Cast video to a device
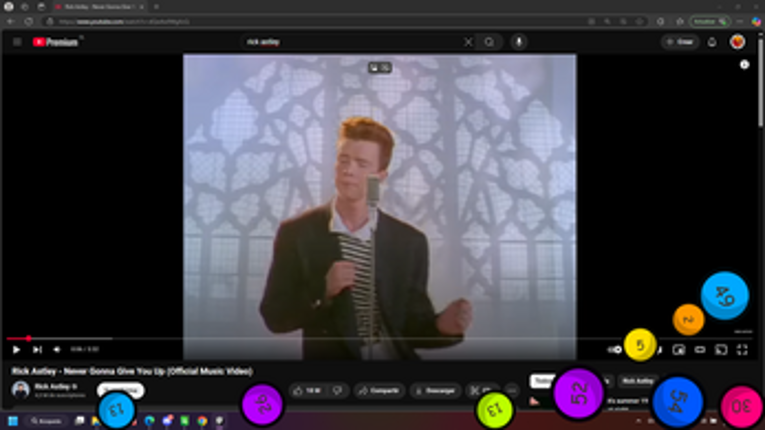 click(720, 350)
